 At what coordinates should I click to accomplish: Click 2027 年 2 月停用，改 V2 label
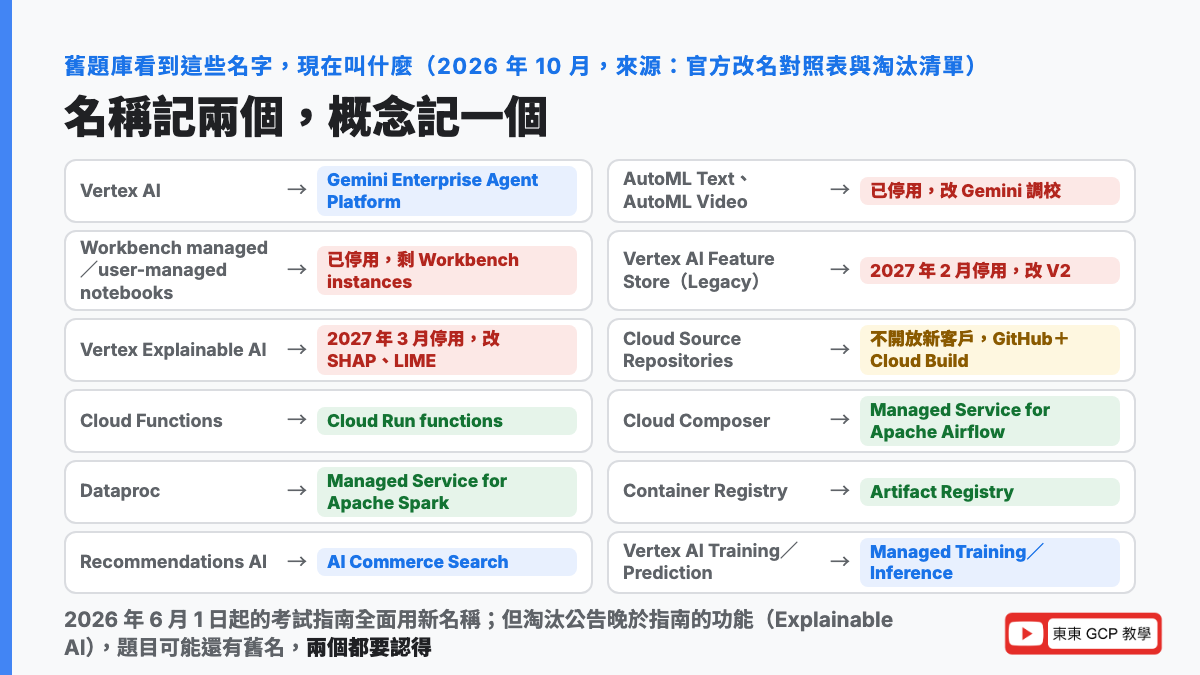click(990, 271)
